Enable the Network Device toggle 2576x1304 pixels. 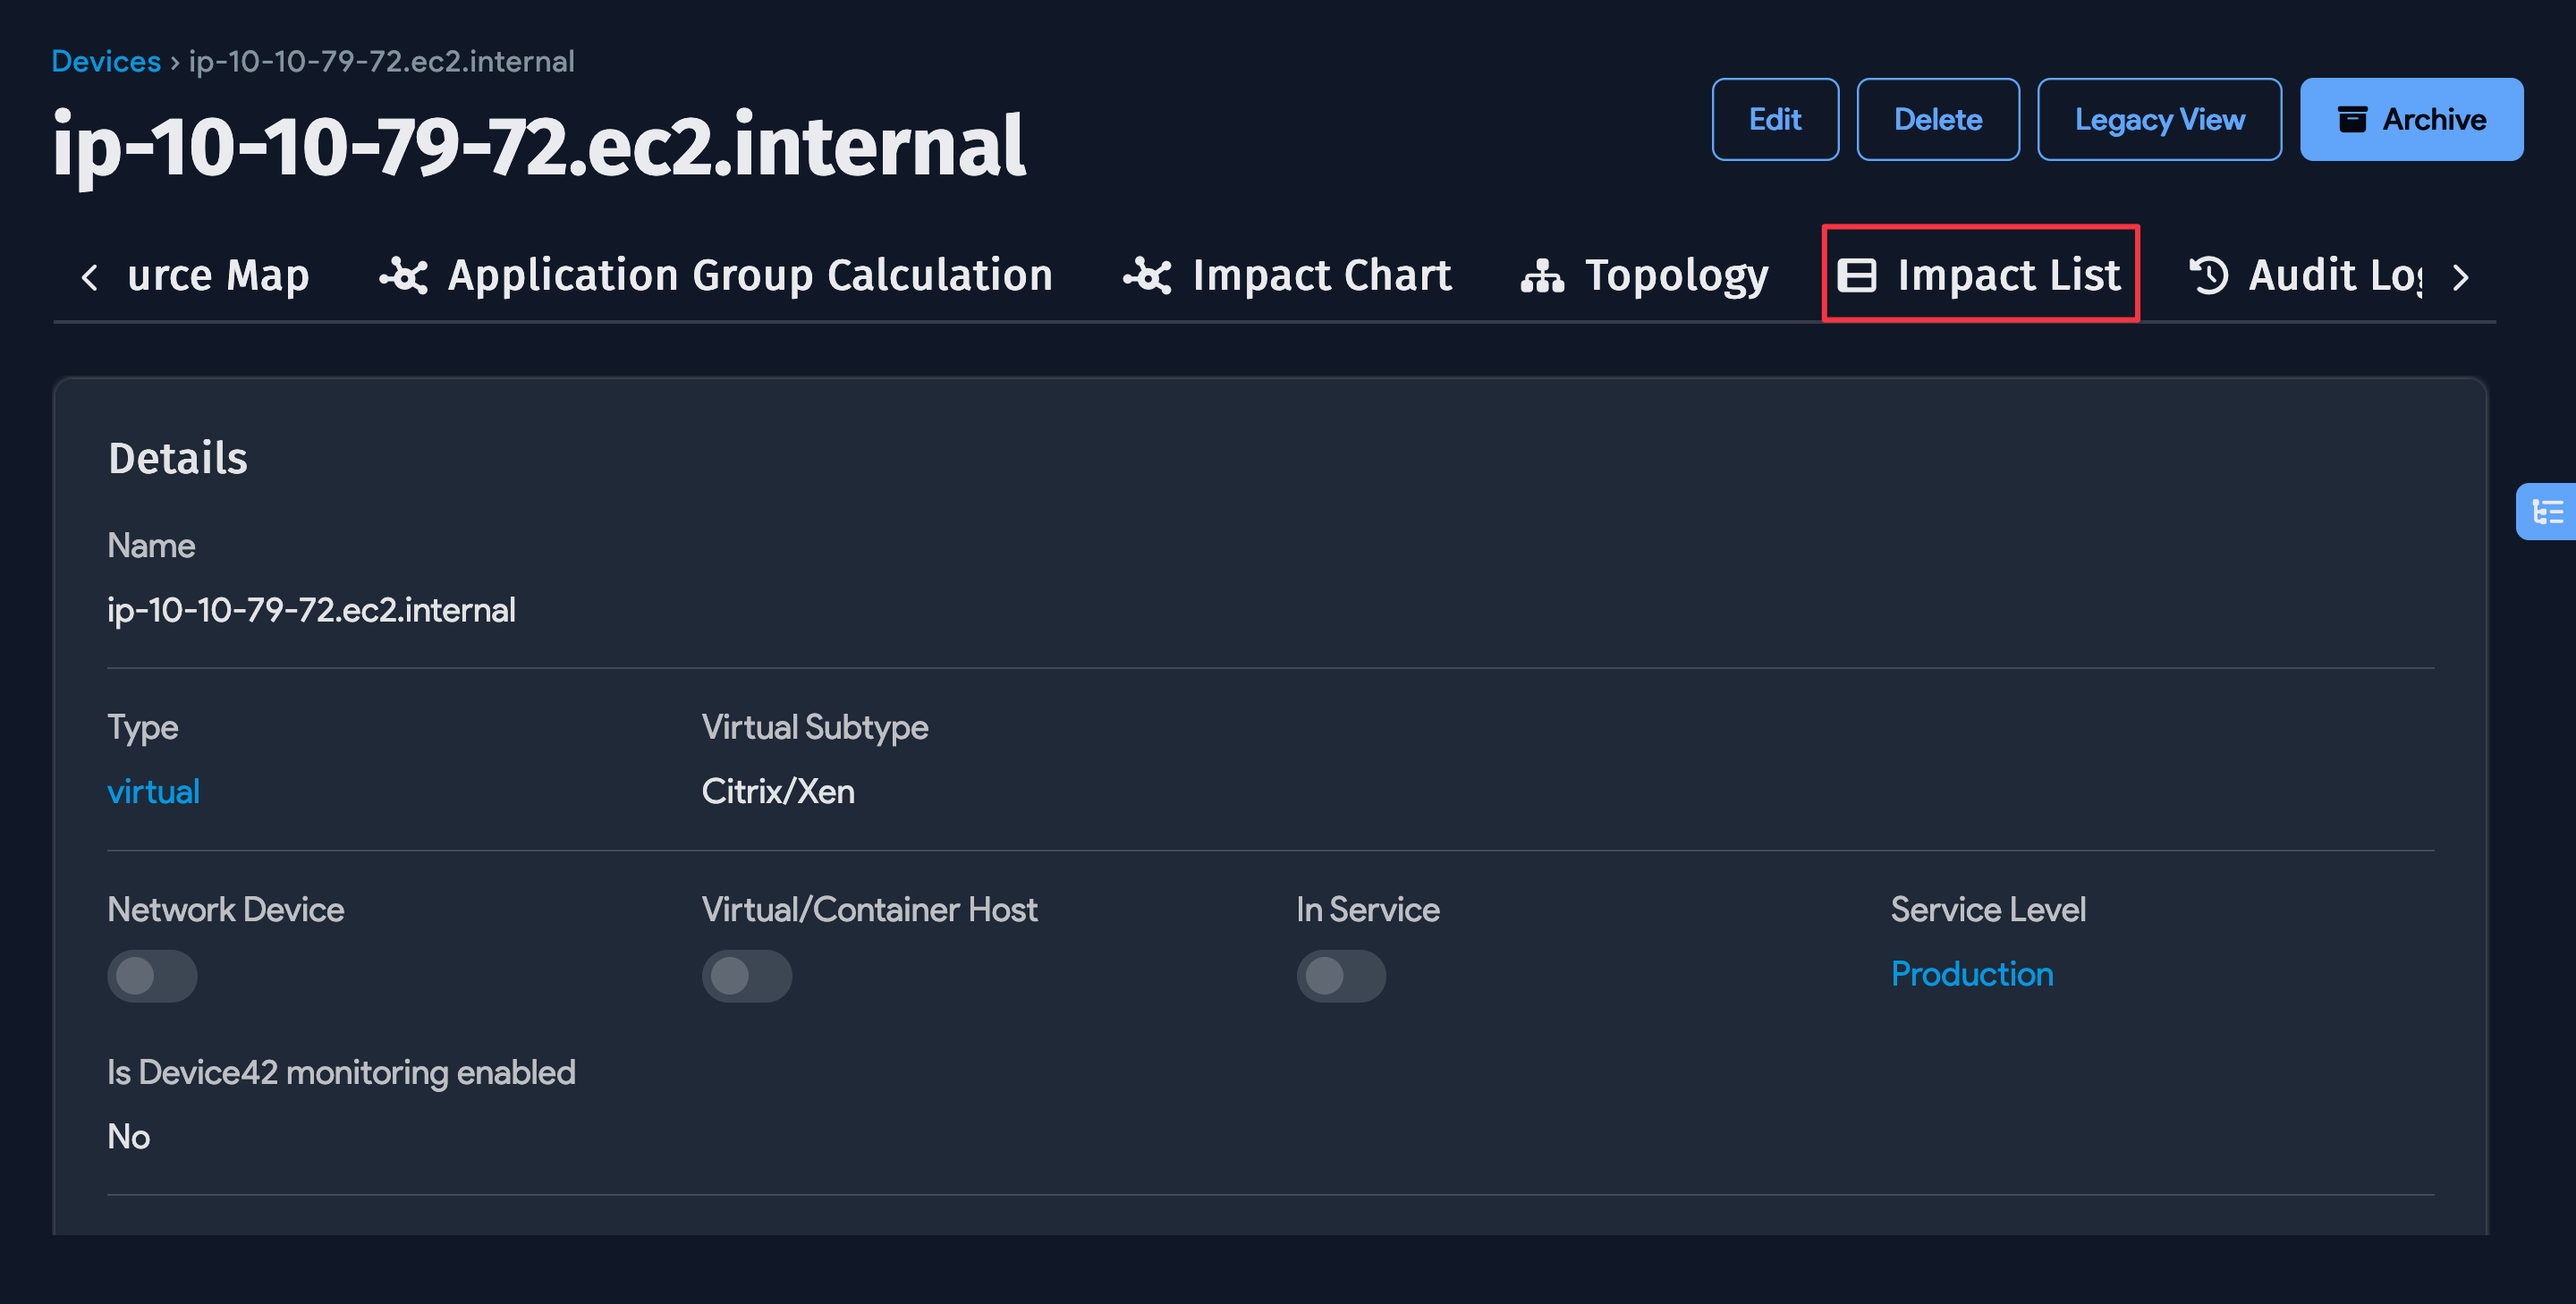click(152, 976)
